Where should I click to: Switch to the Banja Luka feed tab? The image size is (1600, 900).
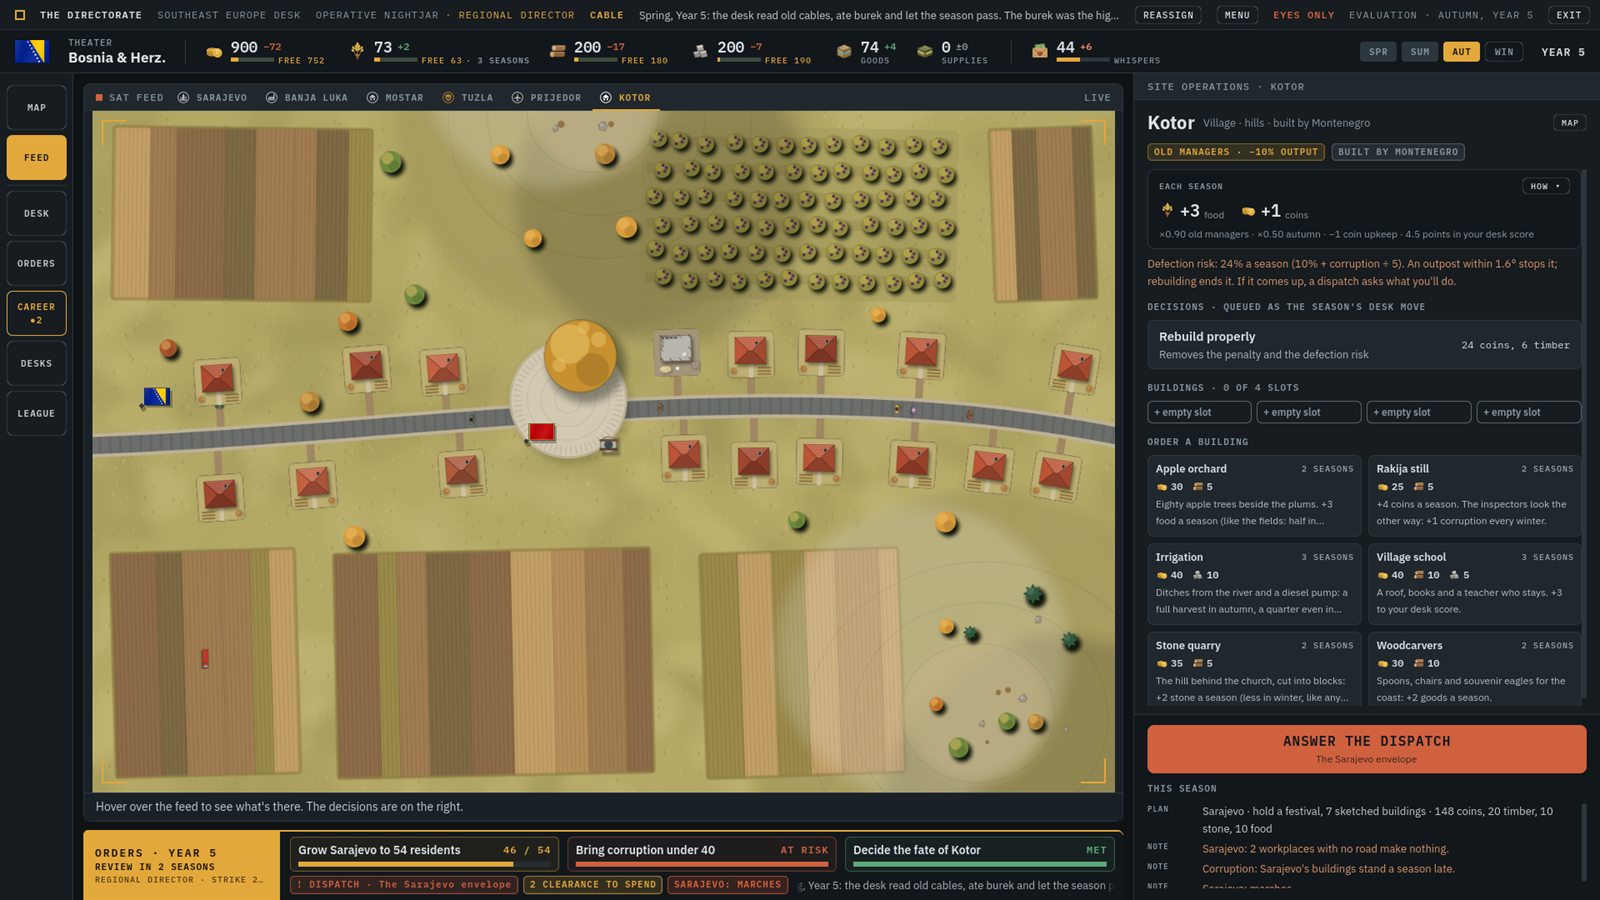coord(307,98)
